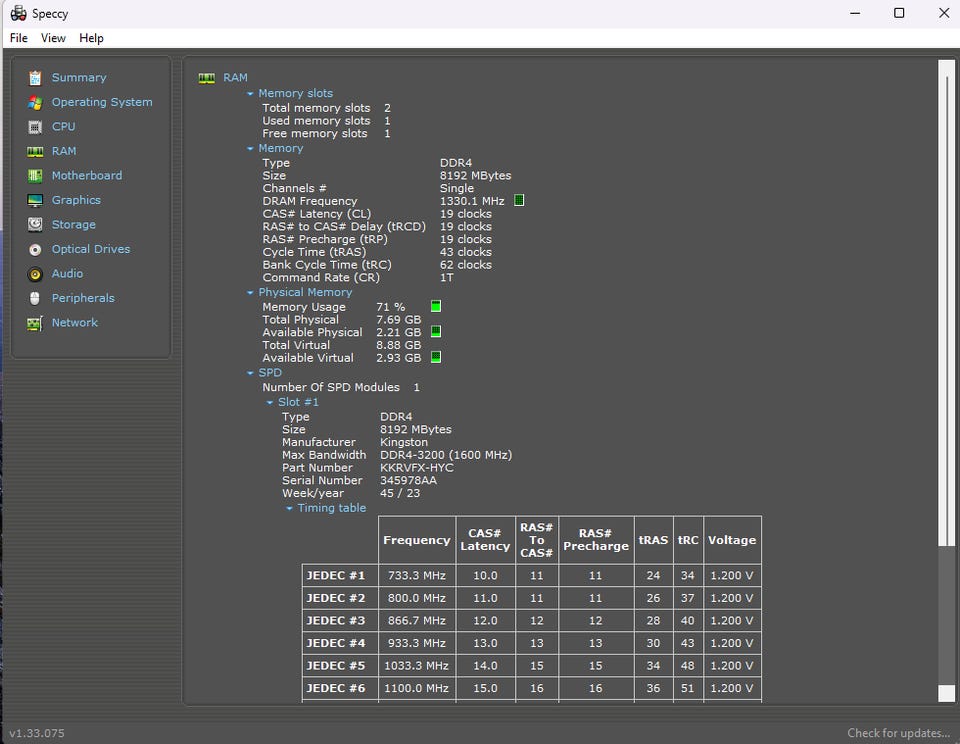960x744 pixels.
Task: Toggle the DRAM Frequency green indicator
Action: (519, 201)
